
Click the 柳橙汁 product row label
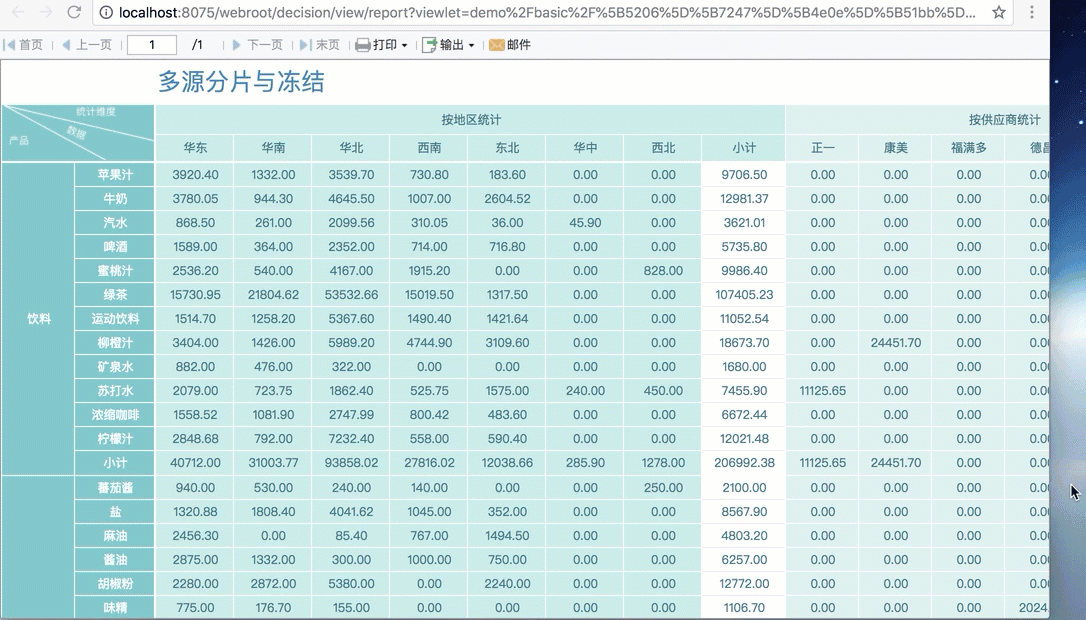115,343
